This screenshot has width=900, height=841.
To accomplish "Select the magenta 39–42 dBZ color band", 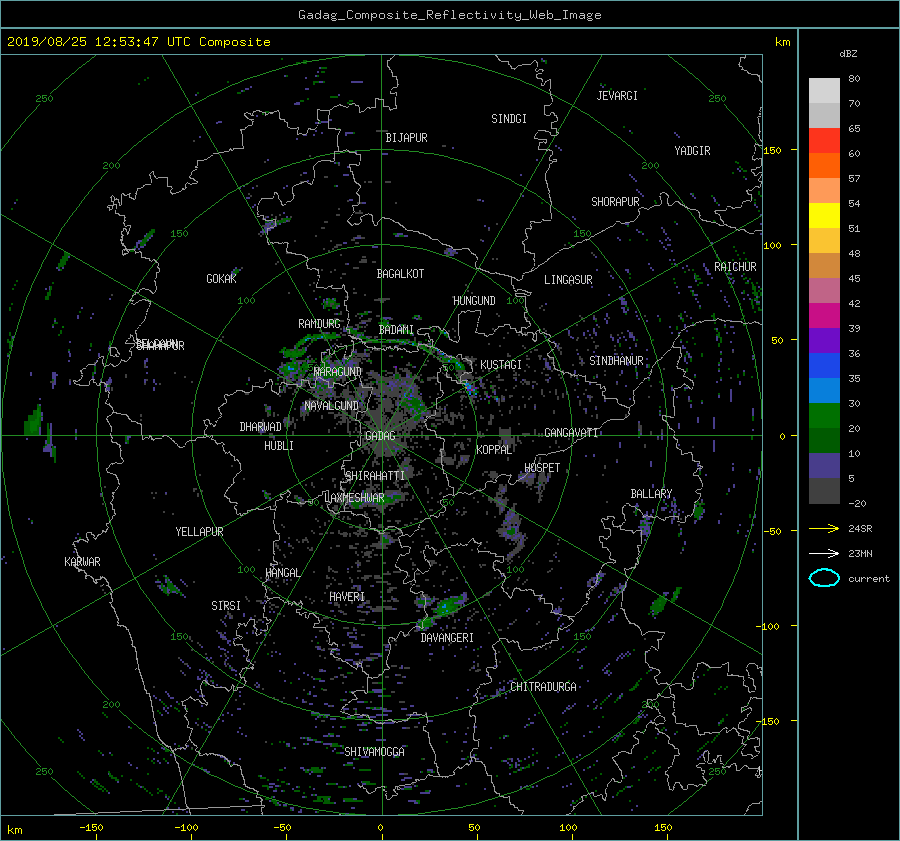I will pyautogui.click(x=824, y=316).
